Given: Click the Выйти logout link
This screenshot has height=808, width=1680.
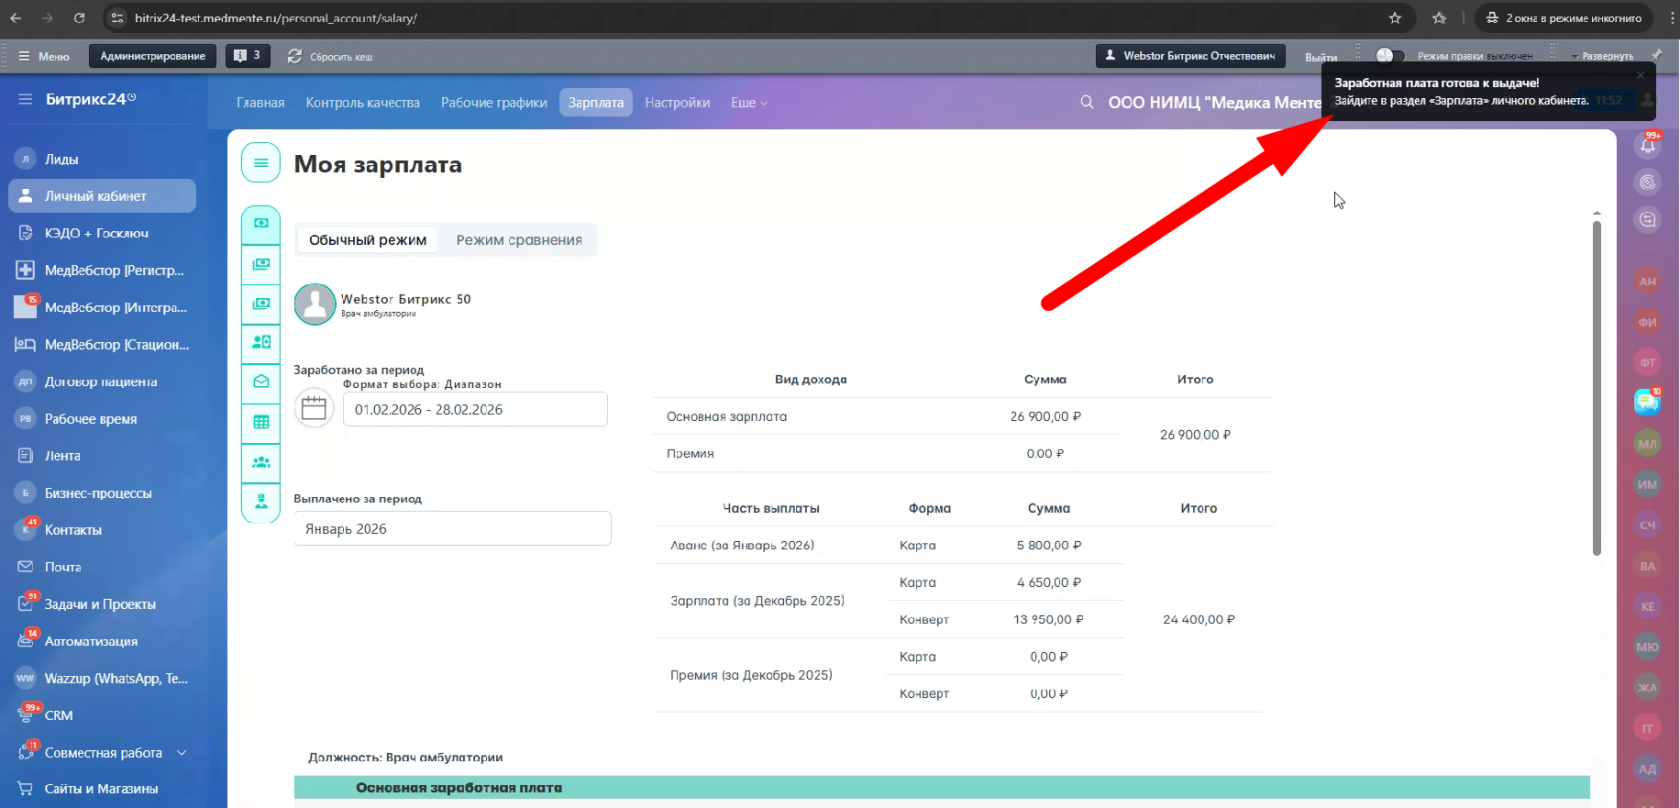Looking at the screenshot, I should [x=1320, y=57].
